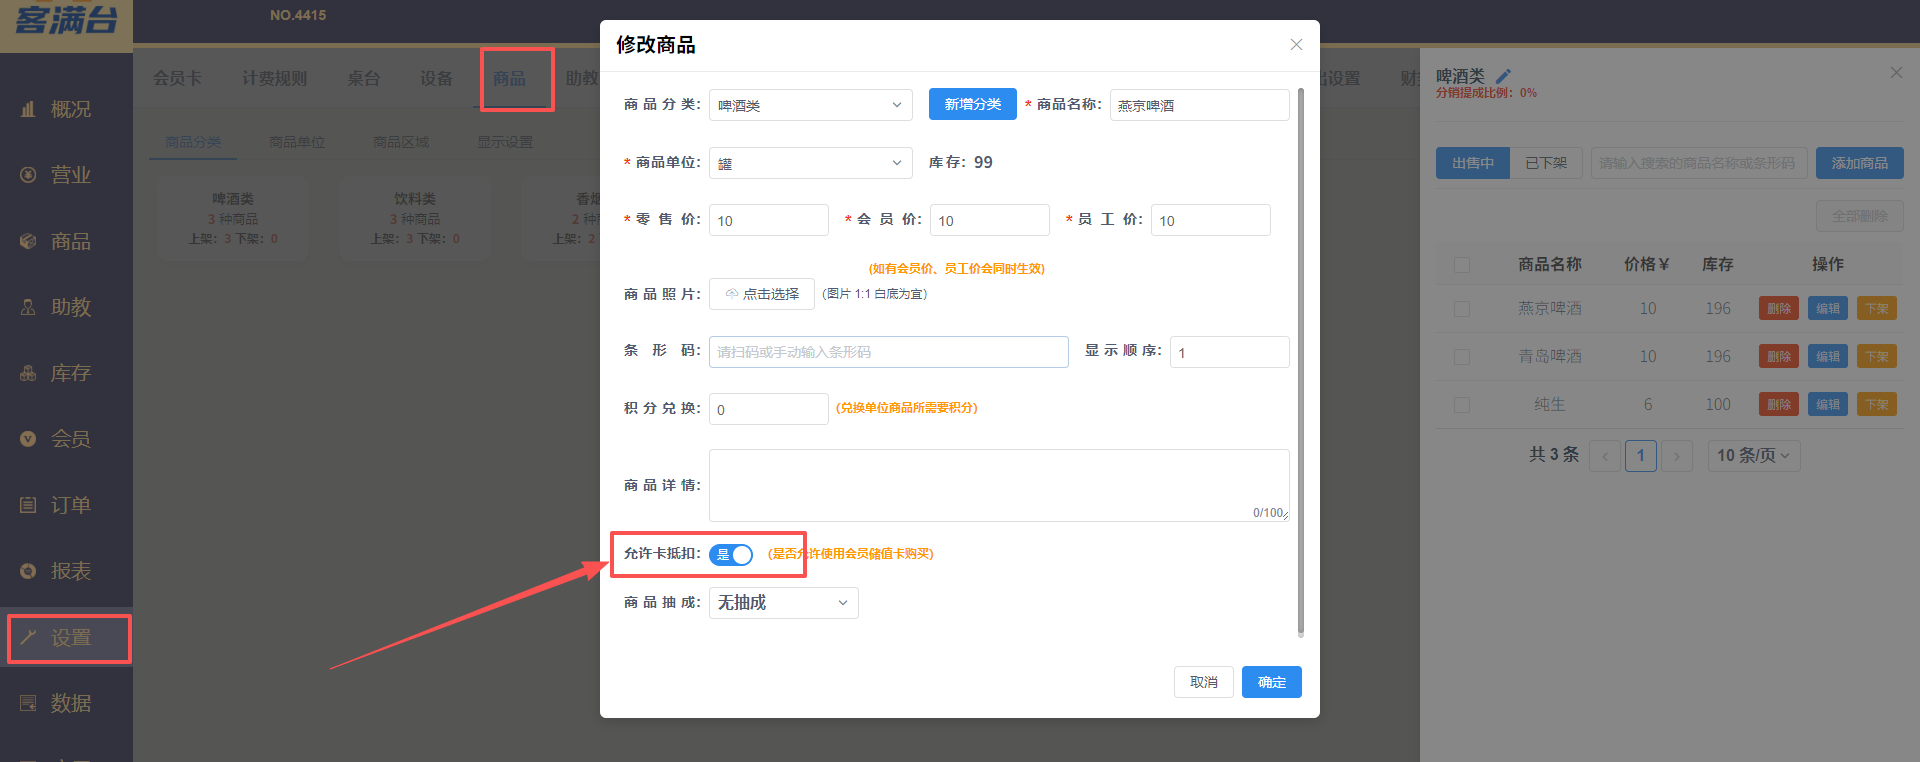The image size is (1920, 762).
Task: Click the dialog's vertical scrollbar
Action: [1300, 360]
